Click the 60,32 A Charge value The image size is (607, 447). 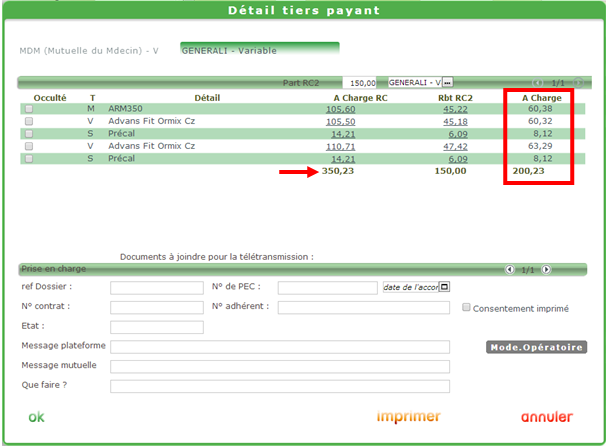[540, 121]
